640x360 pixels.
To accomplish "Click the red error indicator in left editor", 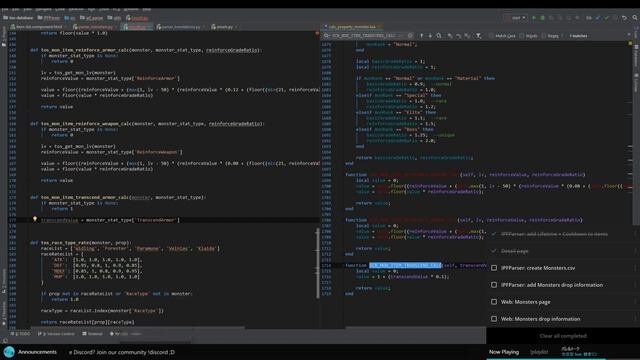I will coord(317,33).
